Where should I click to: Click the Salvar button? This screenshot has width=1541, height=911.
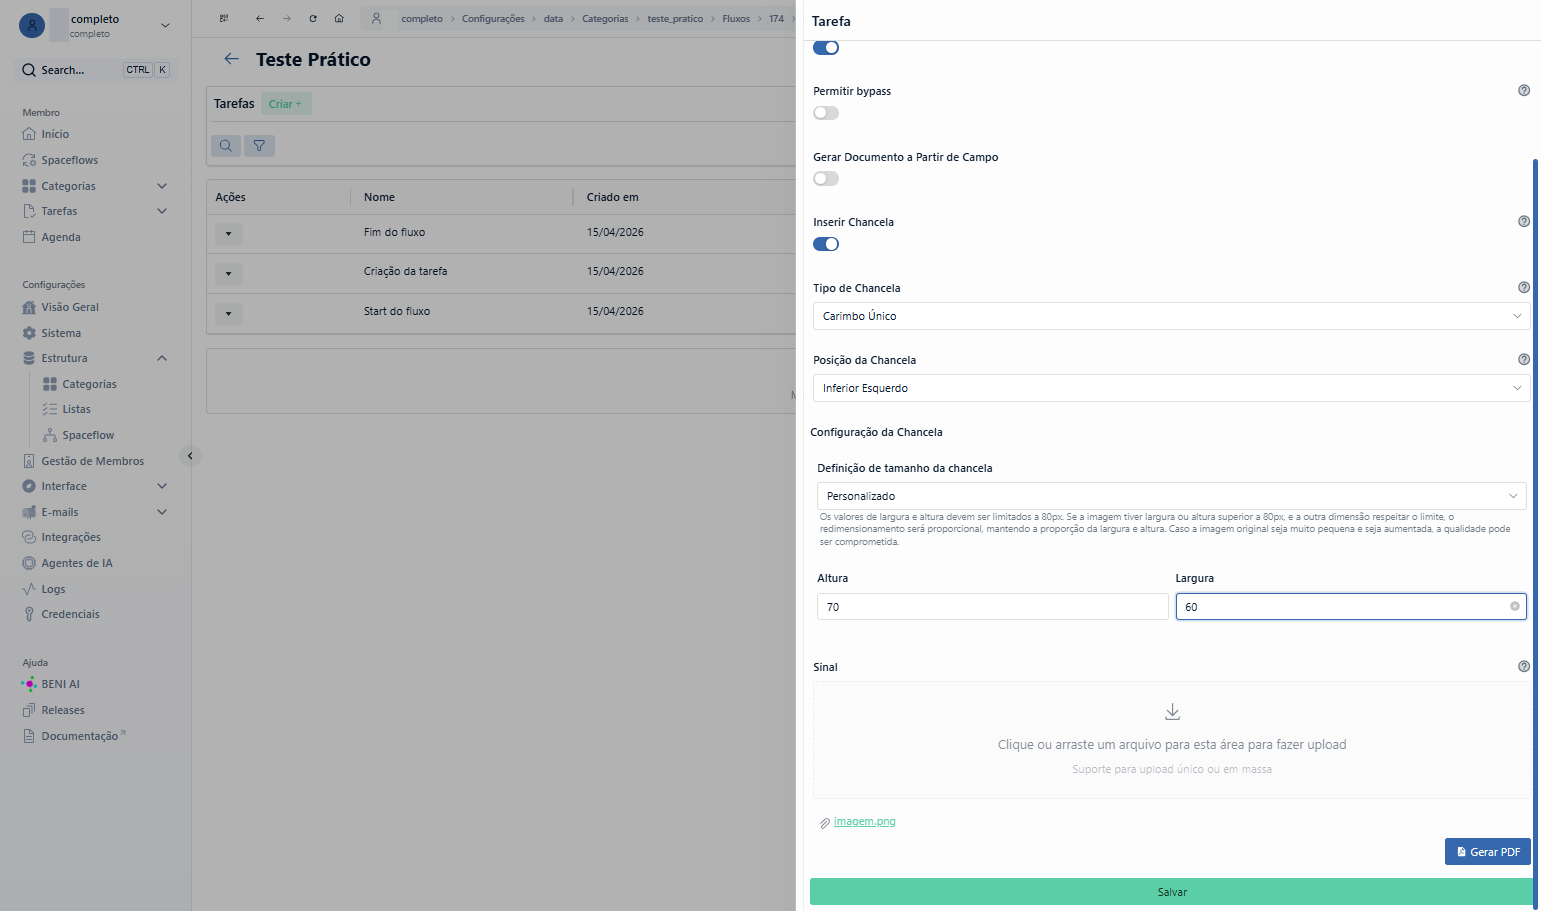coord(1172,892)
